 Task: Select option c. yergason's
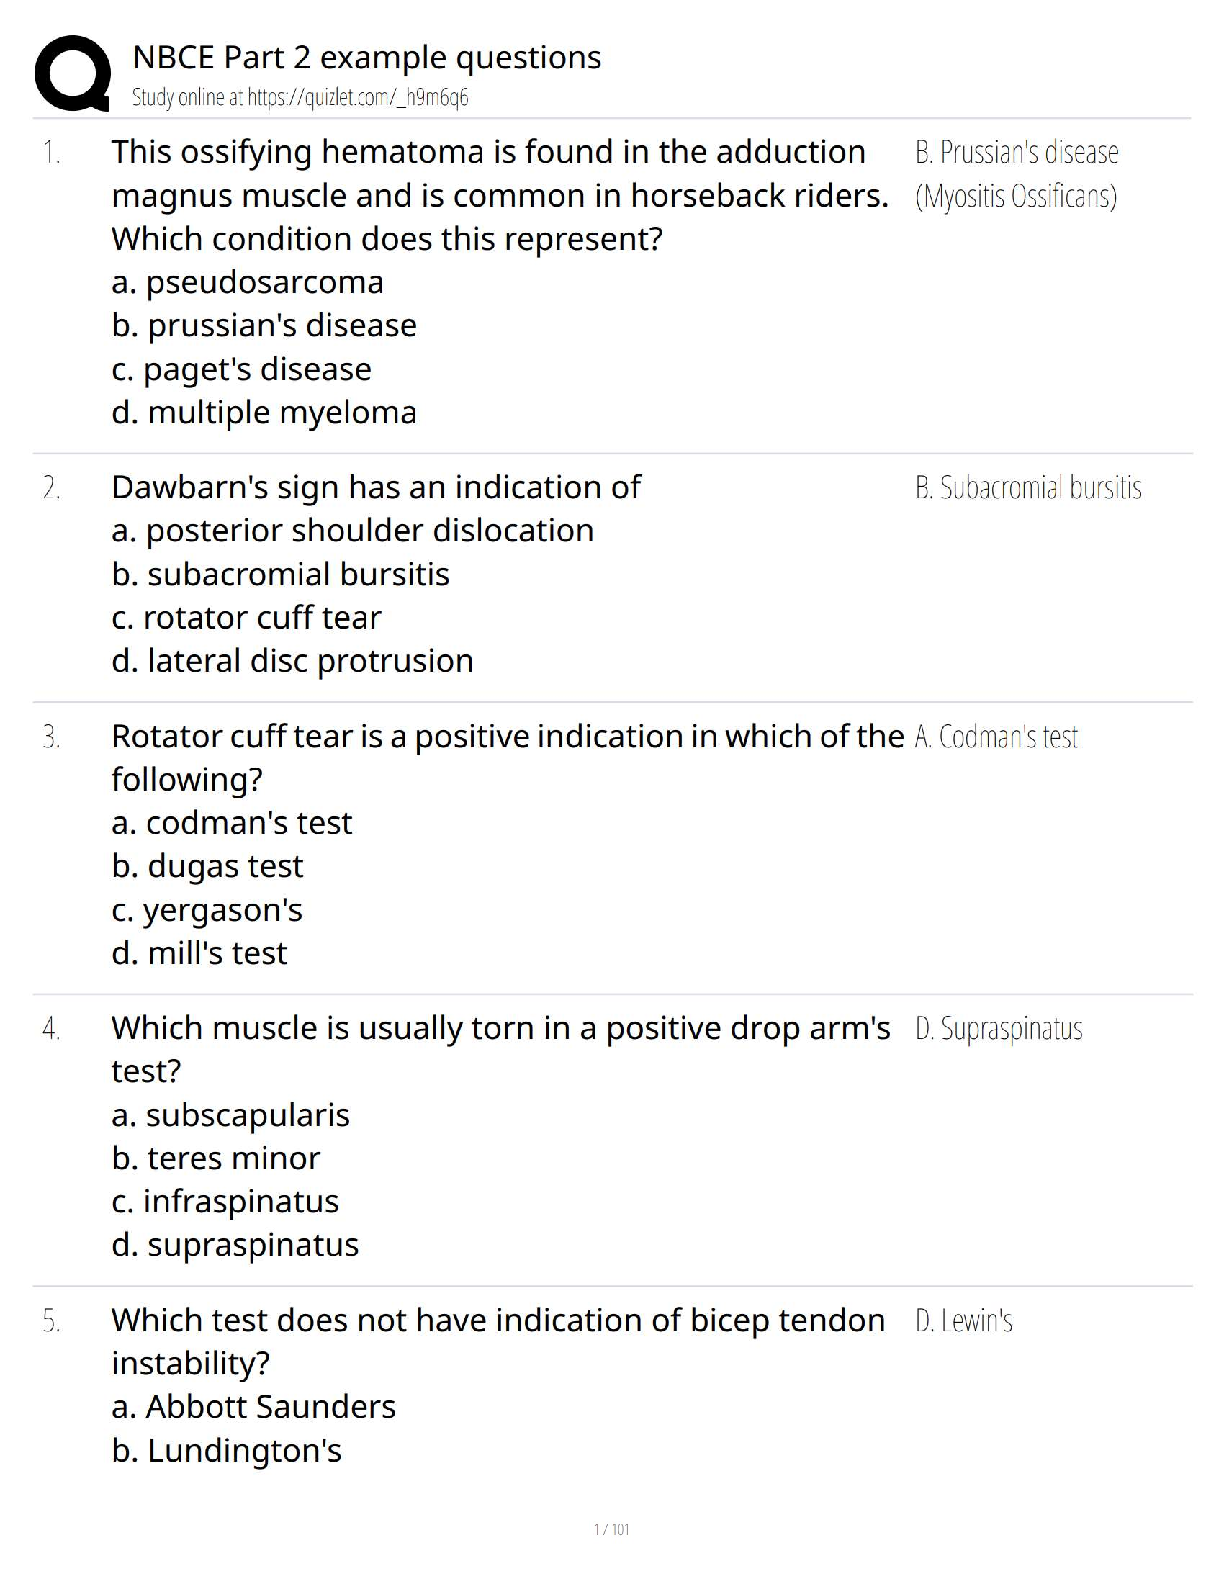click(207, 910)
